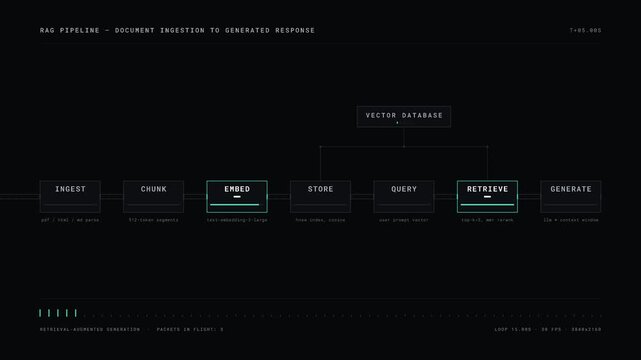Select the INGEST pipeline node

point(70,197)
